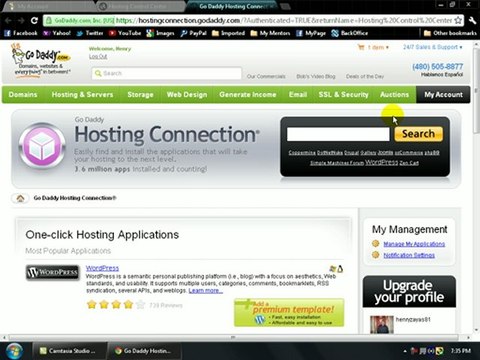
Task: Click the Log Out link
Action: [x=98, y=57]
